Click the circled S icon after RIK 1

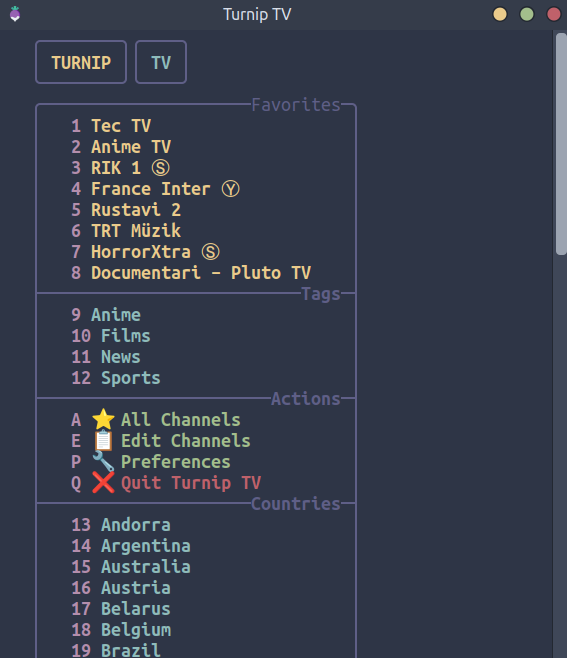coord(161,168)
